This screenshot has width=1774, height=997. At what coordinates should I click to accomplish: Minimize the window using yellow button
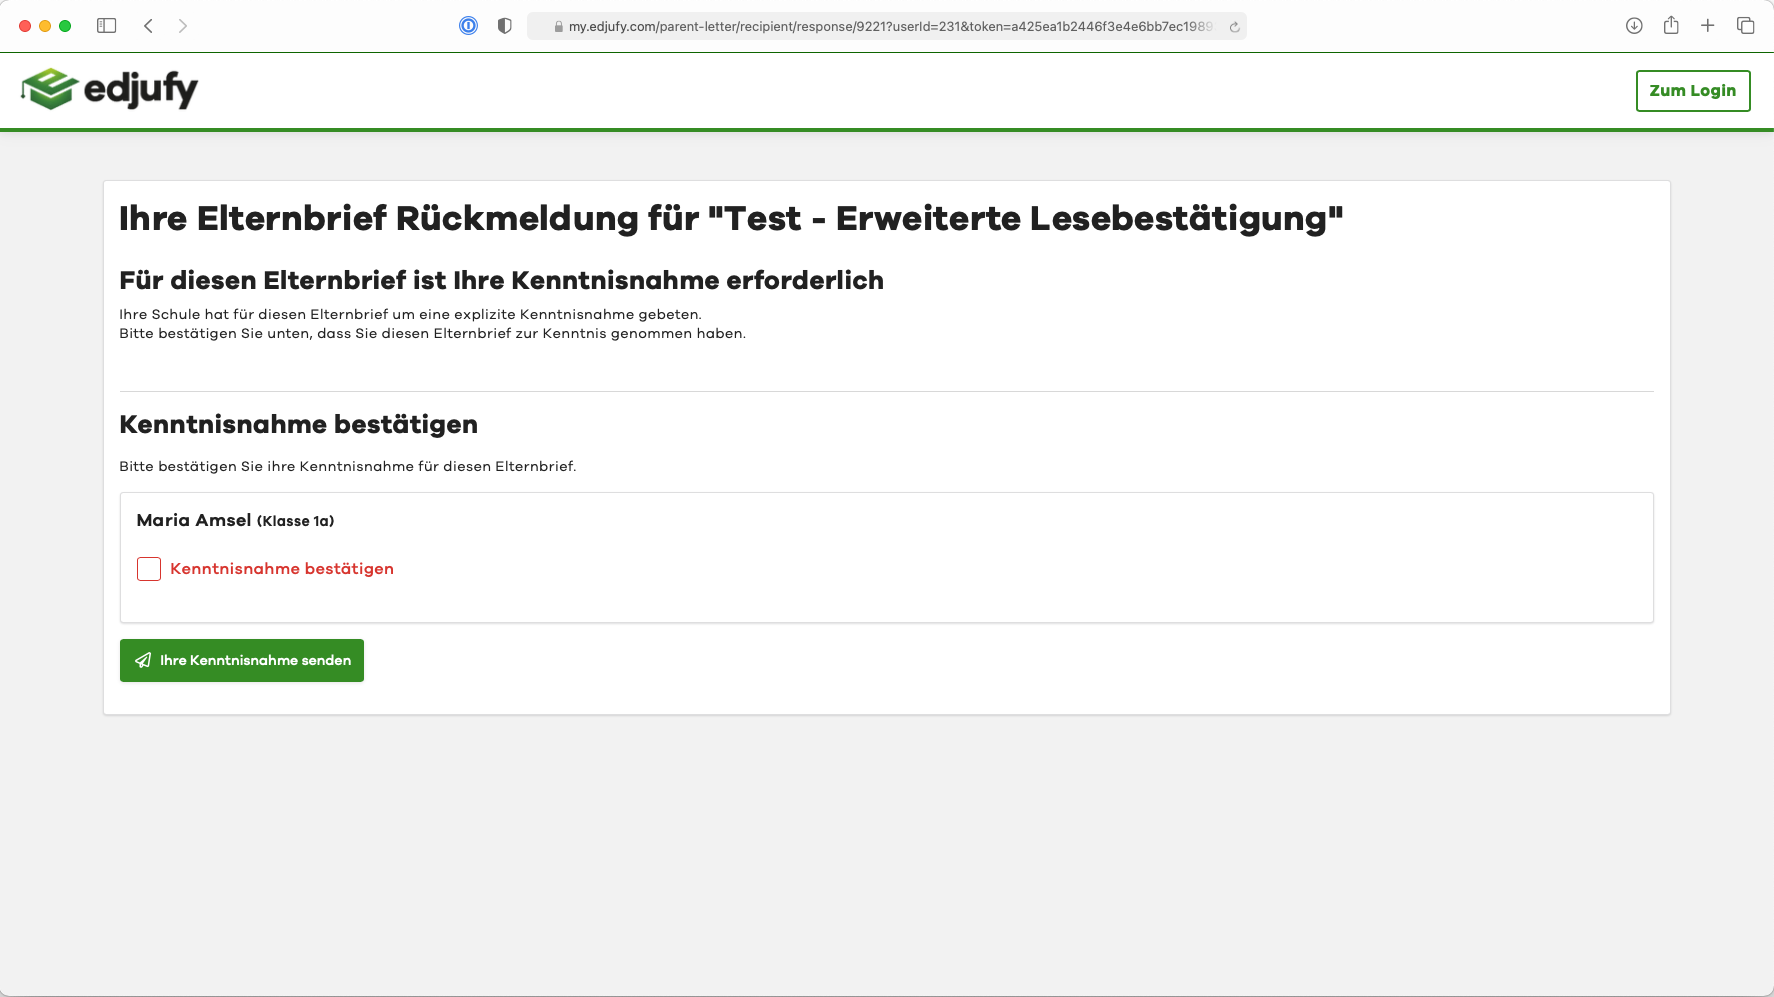click(45, 26)
